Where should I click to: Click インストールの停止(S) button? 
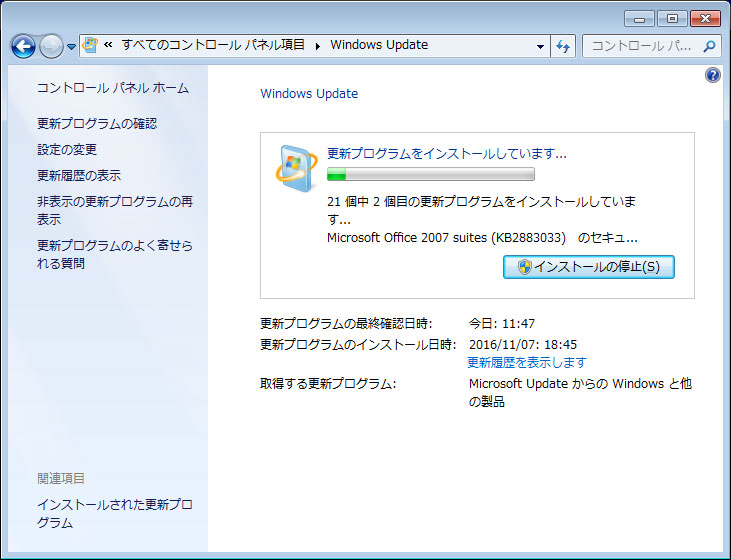pos(589,267)
